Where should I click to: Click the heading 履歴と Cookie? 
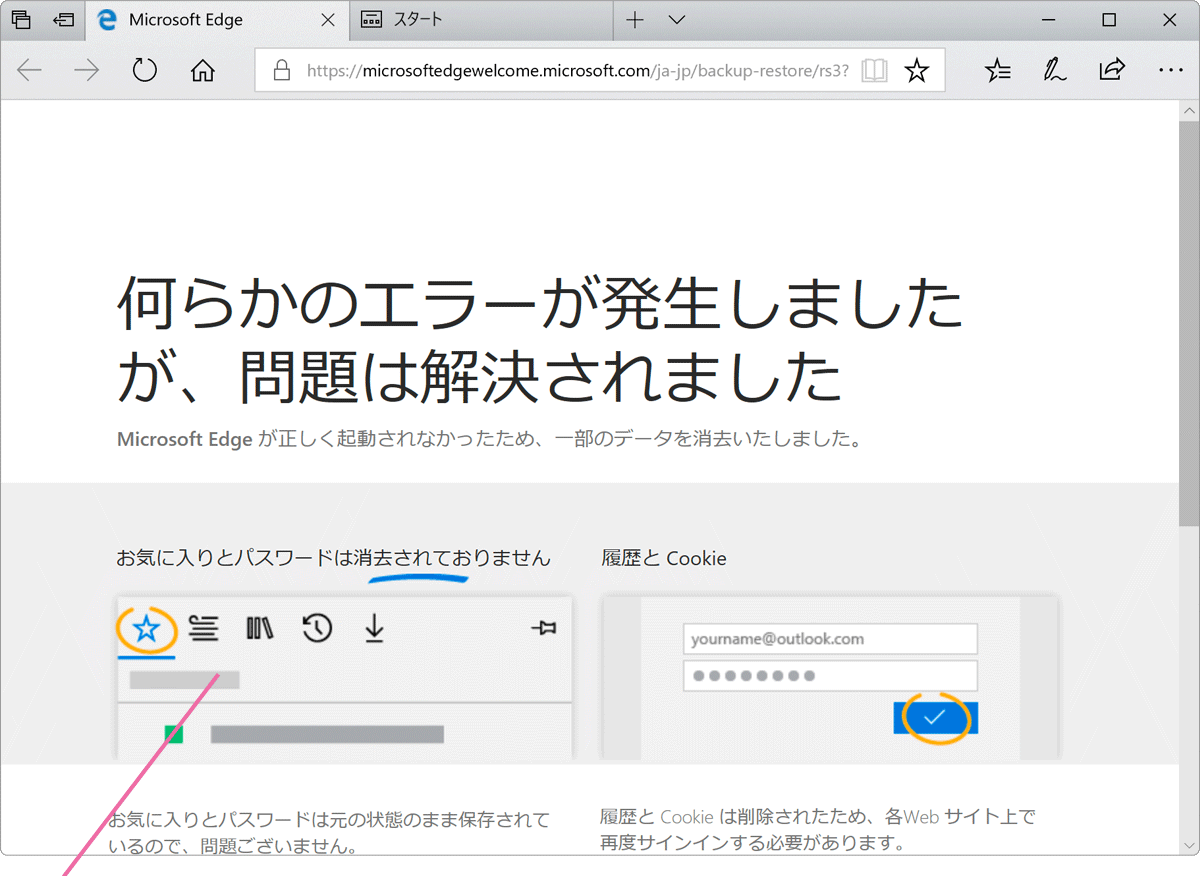[664, 558]
